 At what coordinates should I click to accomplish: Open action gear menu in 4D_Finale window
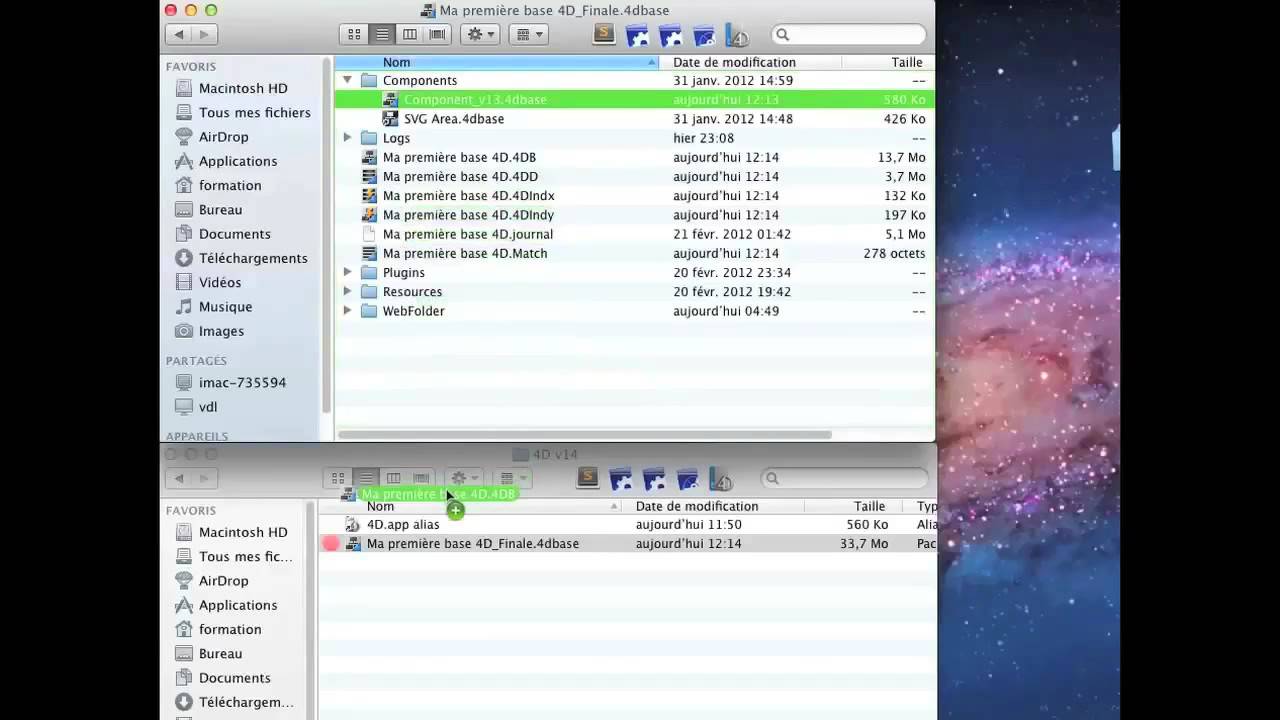click(x=480, y=34)
